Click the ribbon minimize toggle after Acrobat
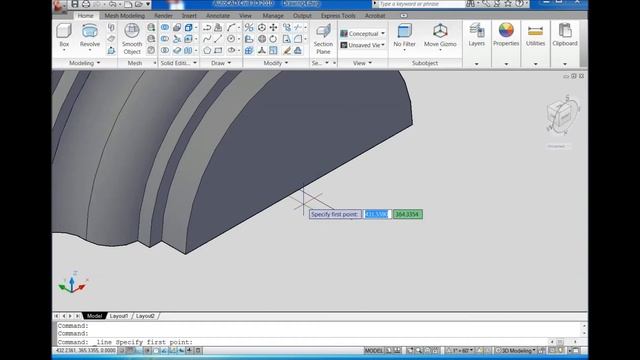The height and width of the screenshot is (360, 640). [x=404, y=16]
